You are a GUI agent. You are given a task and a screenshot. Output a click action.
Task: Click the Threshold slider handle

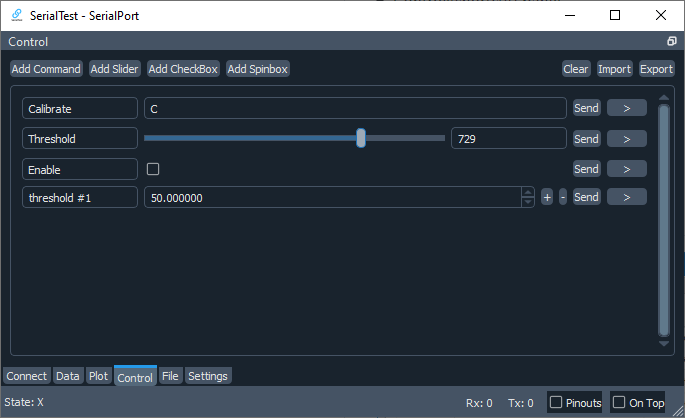click(x=361, y=138)
